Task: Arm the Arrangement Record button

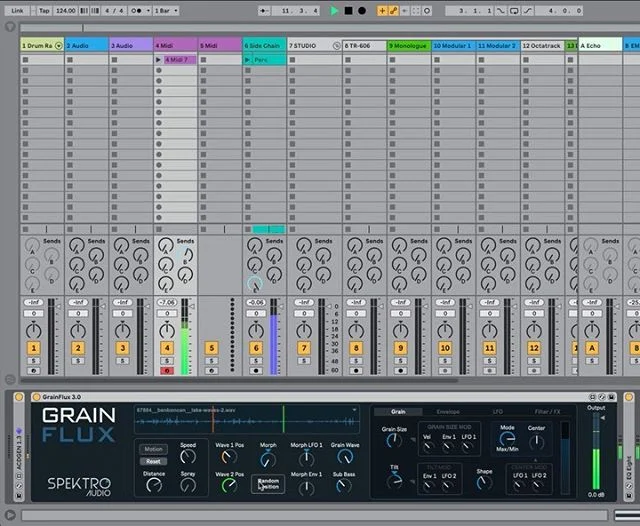Action: pyautogui.click(x=362, y=11)
